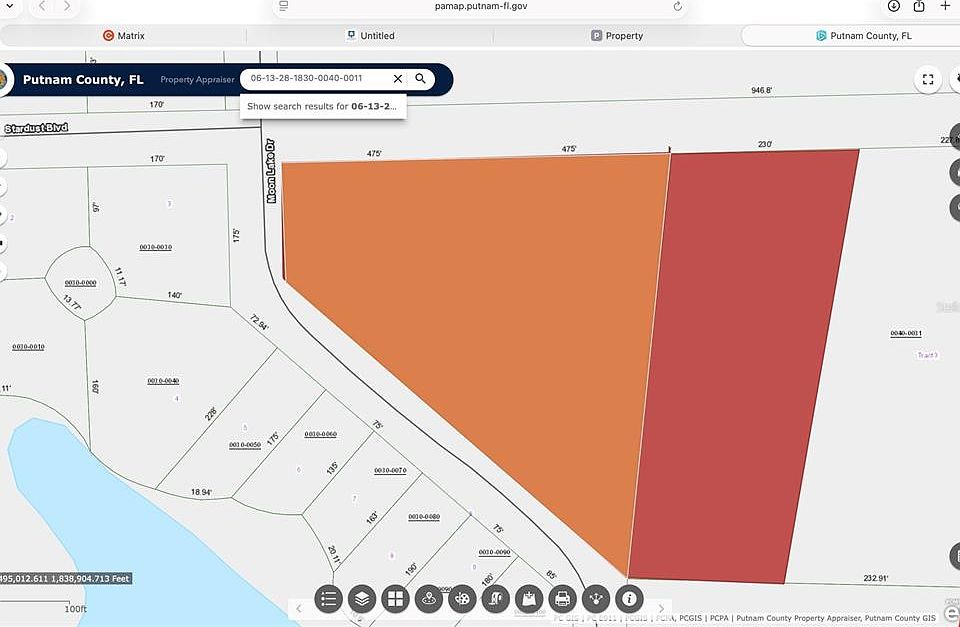The image size is (960, 627).
Task: Toggle fullscreen map view
Action: (x=928, y=79)
